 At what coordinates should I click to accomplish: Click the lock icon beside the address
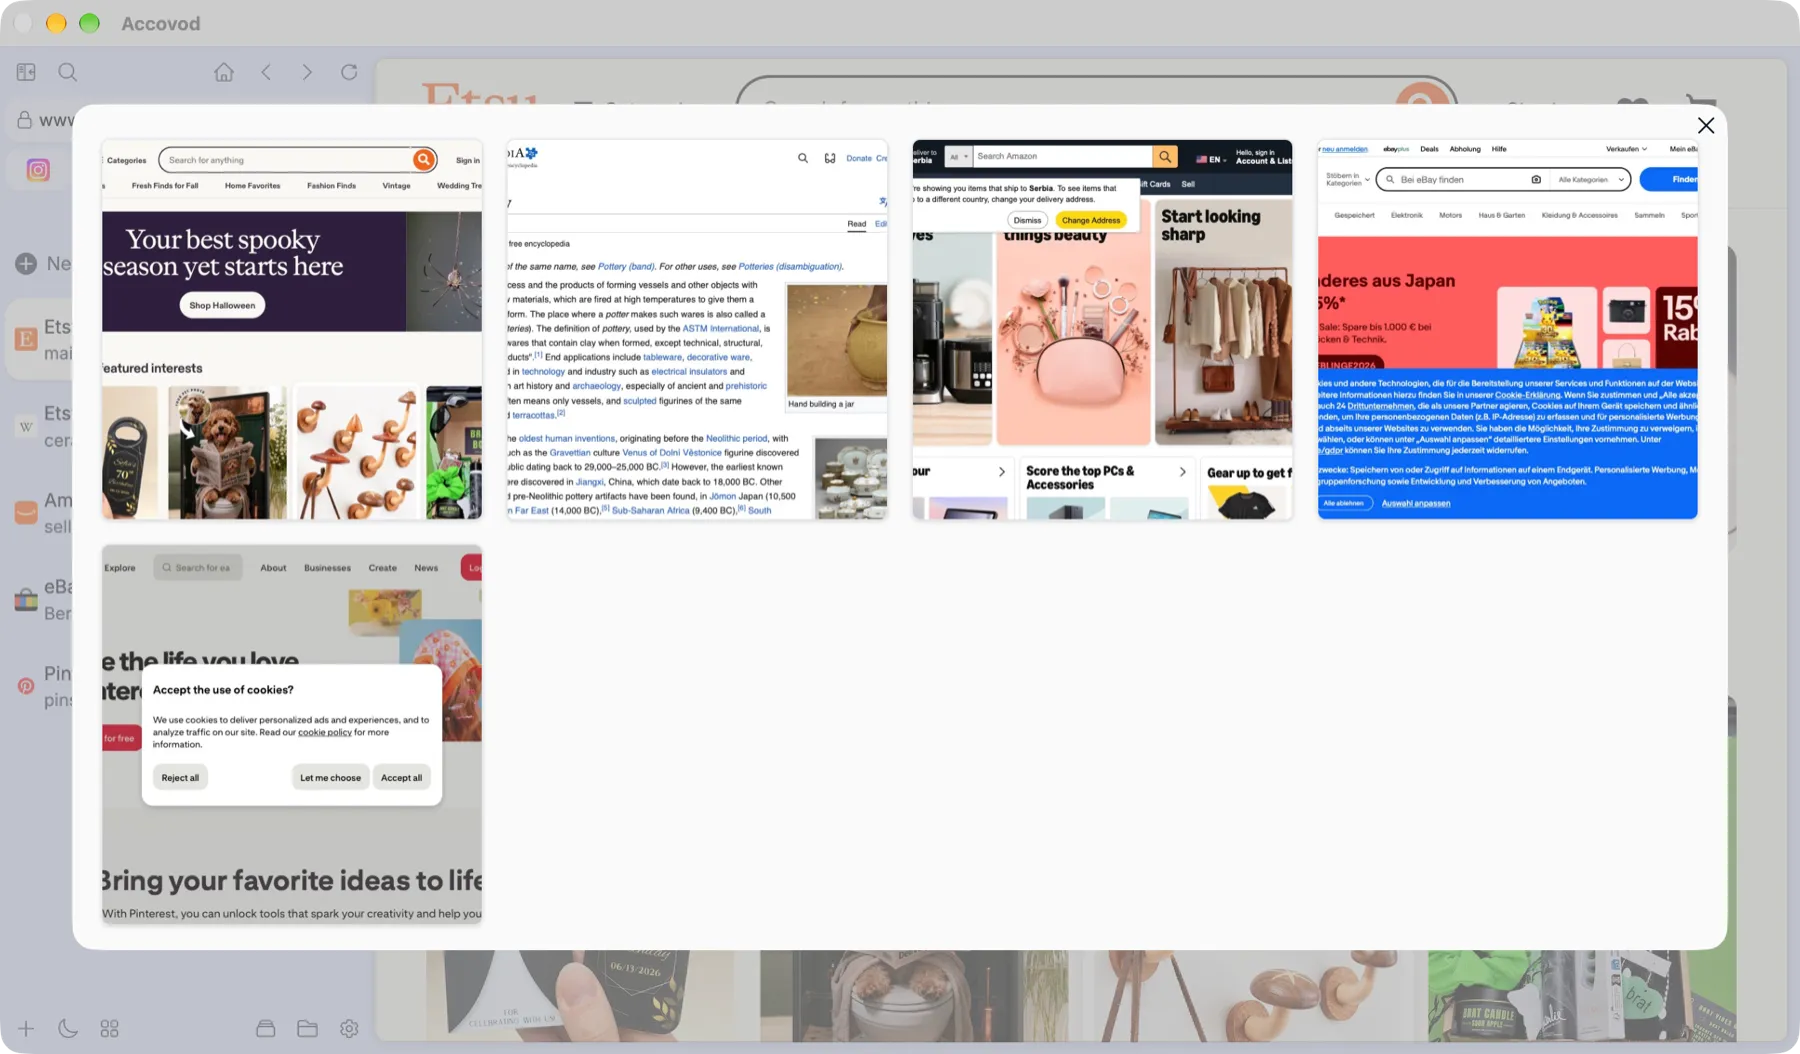click(25, 120)
